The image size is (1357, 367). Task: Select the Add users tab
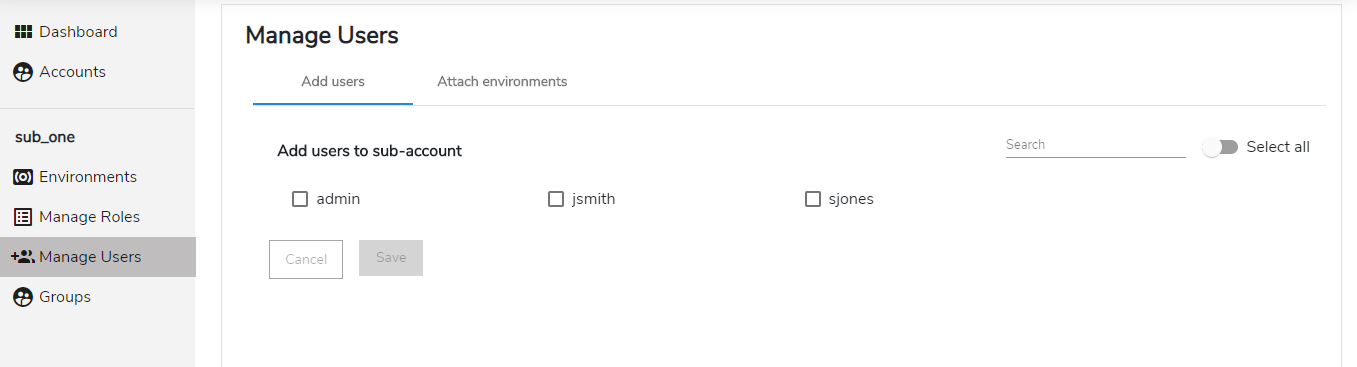pyautogui.click(x=333, y=82)
